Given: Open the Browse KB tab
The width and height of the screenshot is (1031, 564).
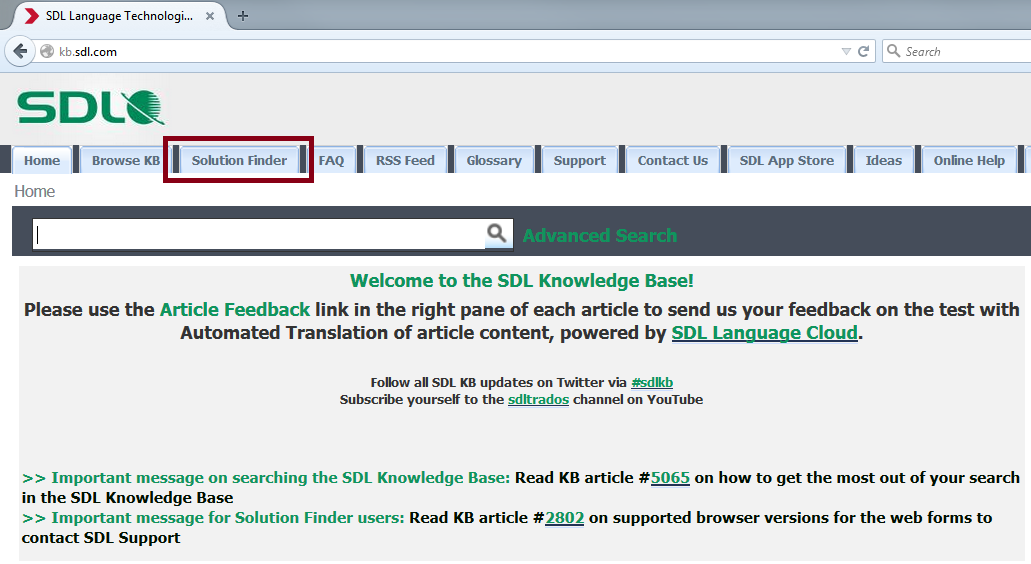Looking at the screenshot, I should click(126, 160).
